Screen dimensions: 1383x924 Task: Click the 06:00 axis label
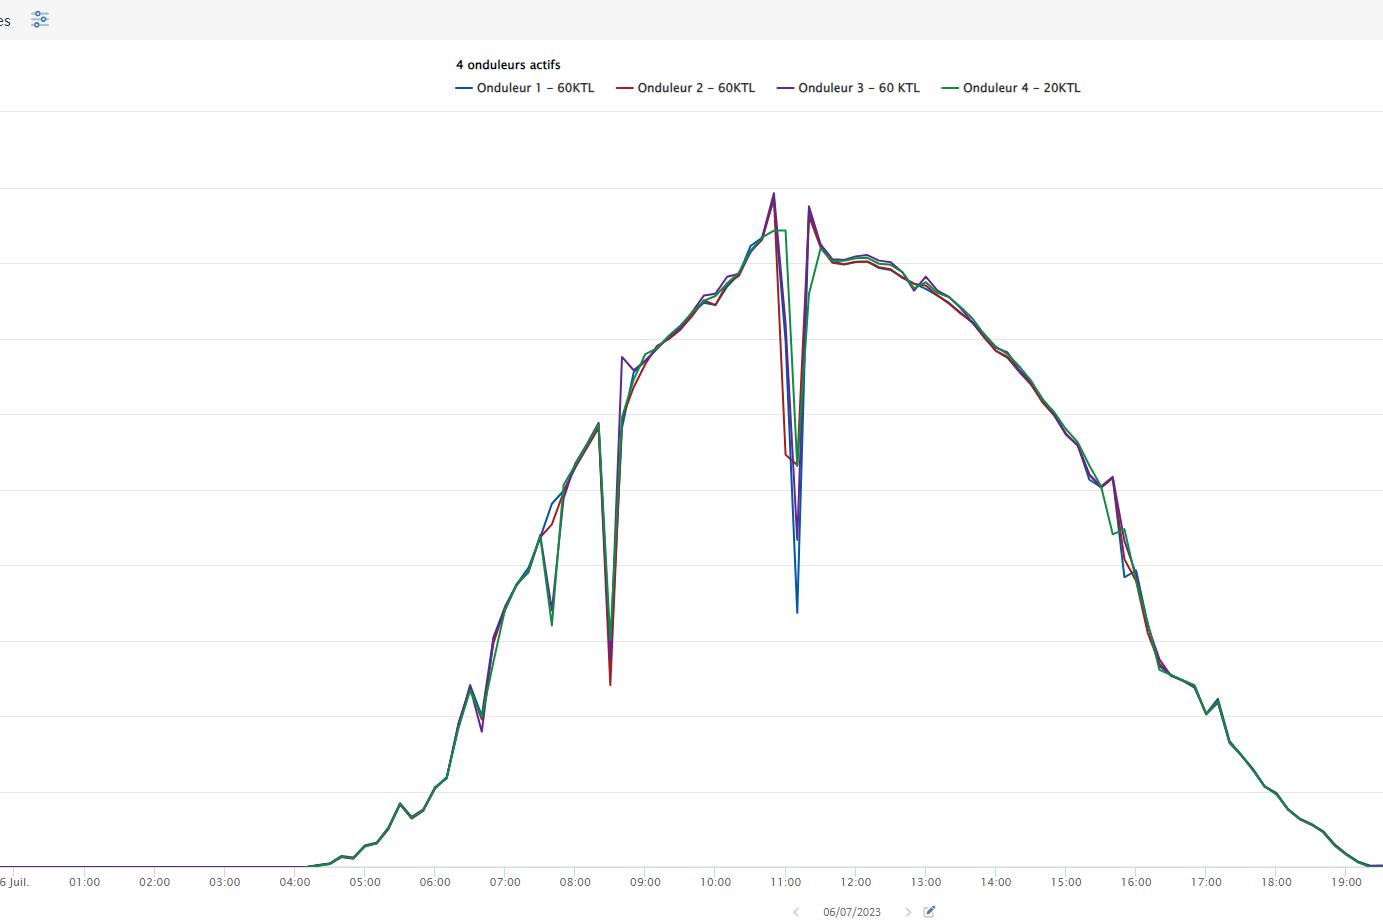click(435, 882)
